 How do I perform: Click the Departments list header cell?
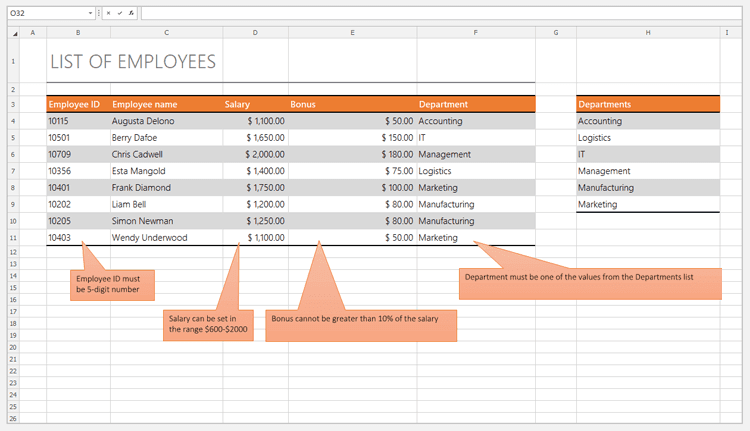point(648,104)
